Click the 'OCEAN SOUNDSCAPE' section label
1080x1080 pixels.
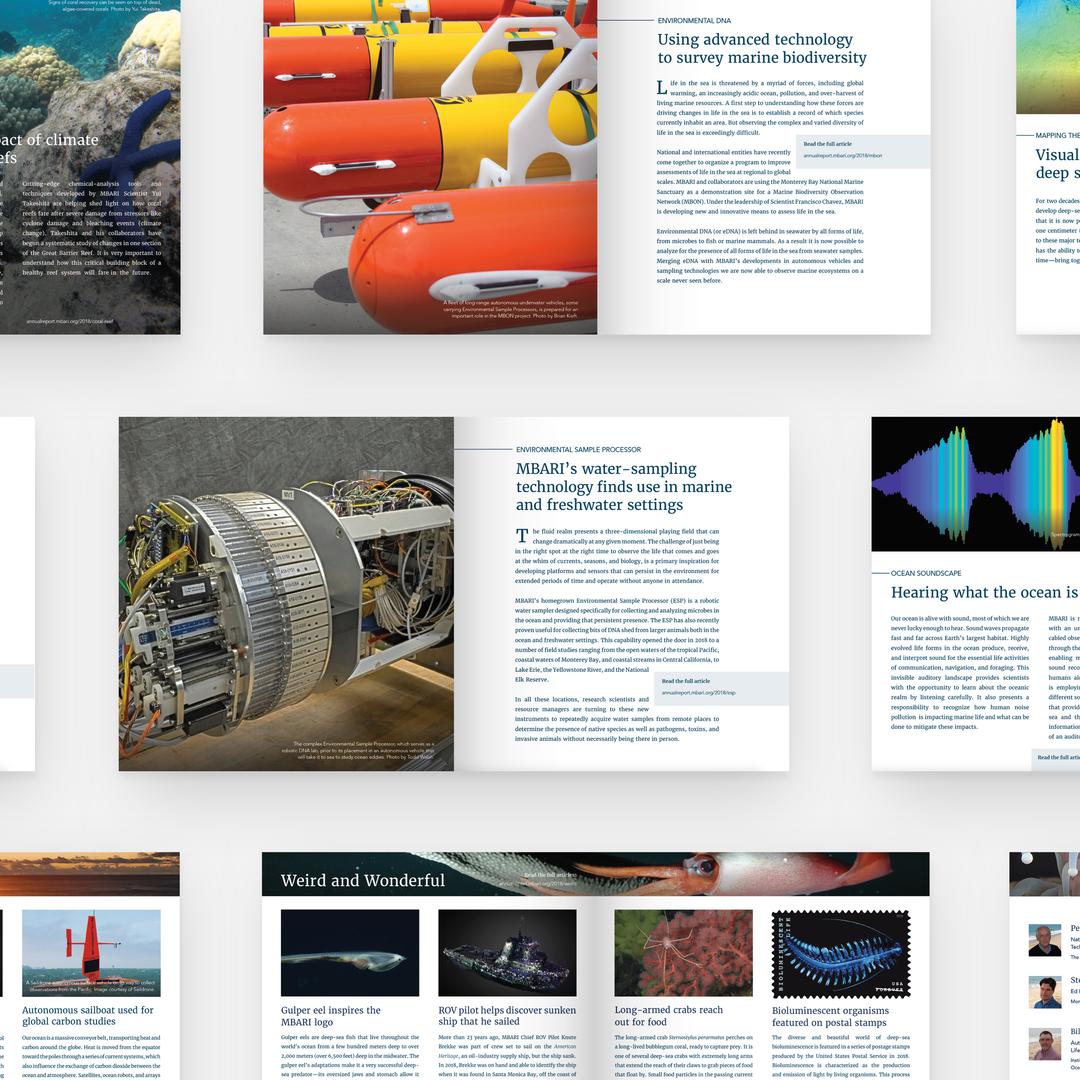click(x=926, y=573)
